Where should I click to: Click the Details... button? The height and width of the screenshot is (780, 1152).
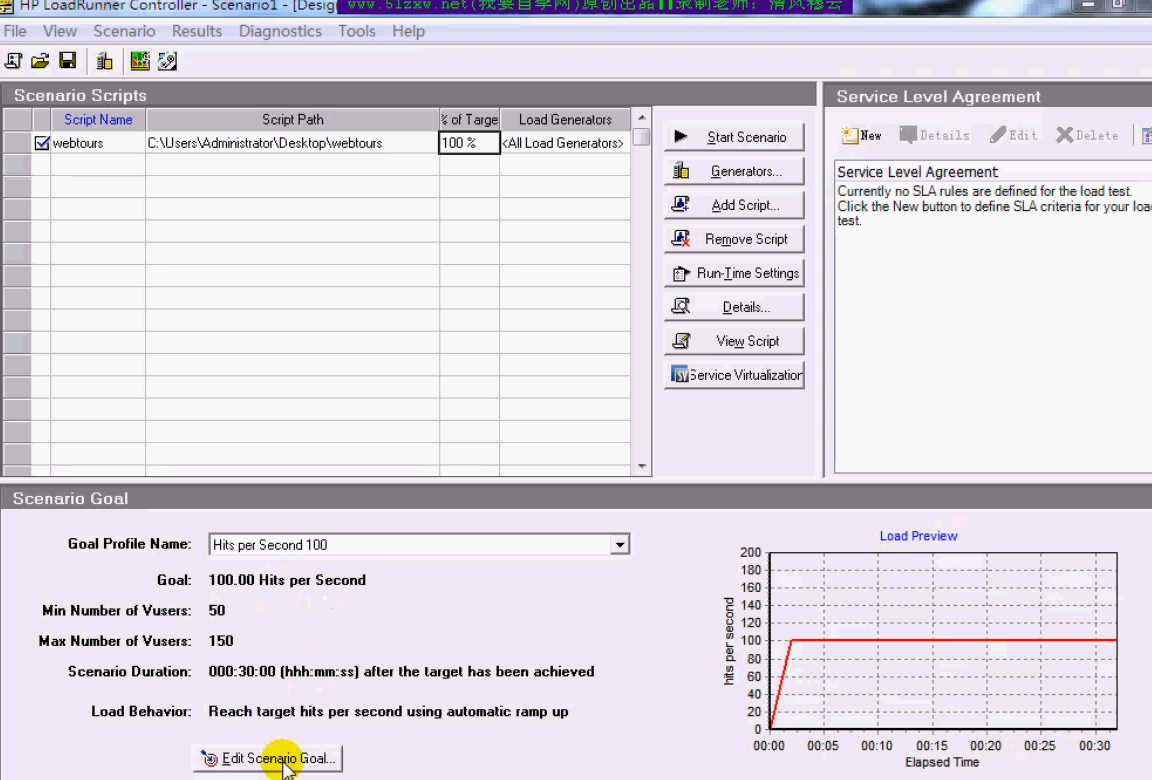(x=734, y=307)
